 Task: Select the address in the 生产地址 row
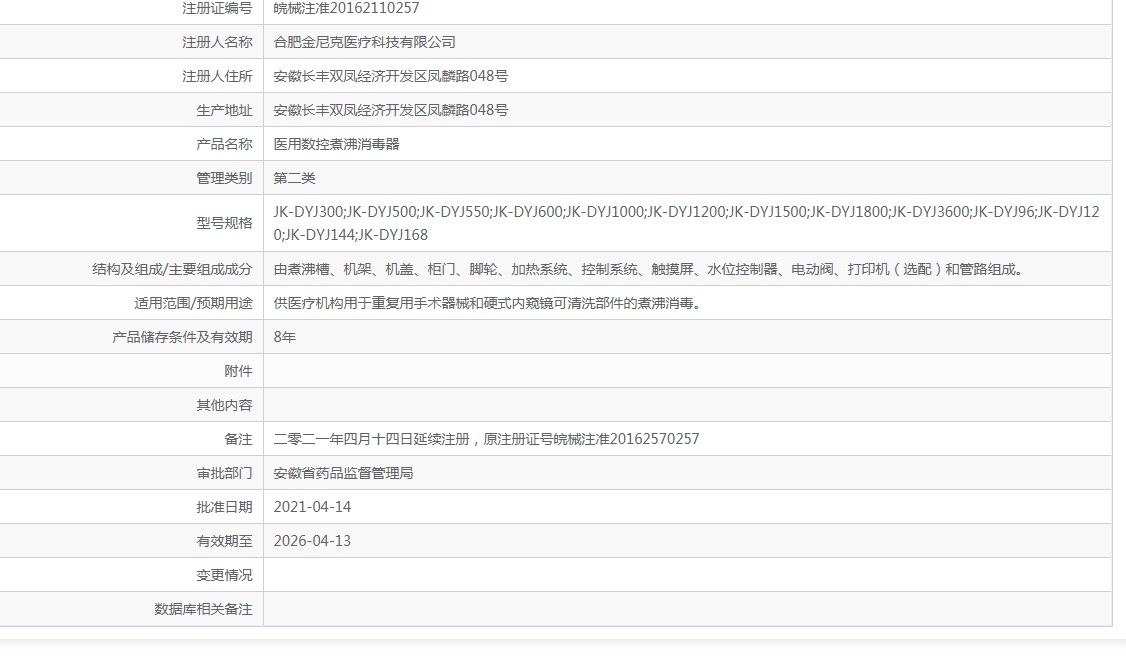tap(391, 110)
